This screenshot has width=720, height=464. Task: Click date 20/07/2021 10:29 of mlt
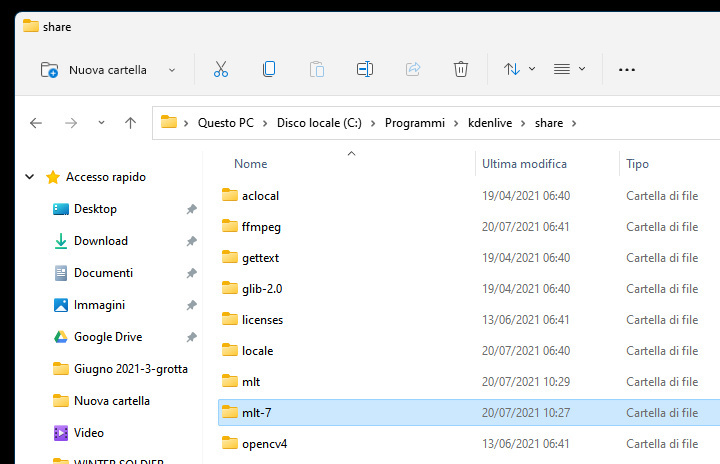(526, 382)
